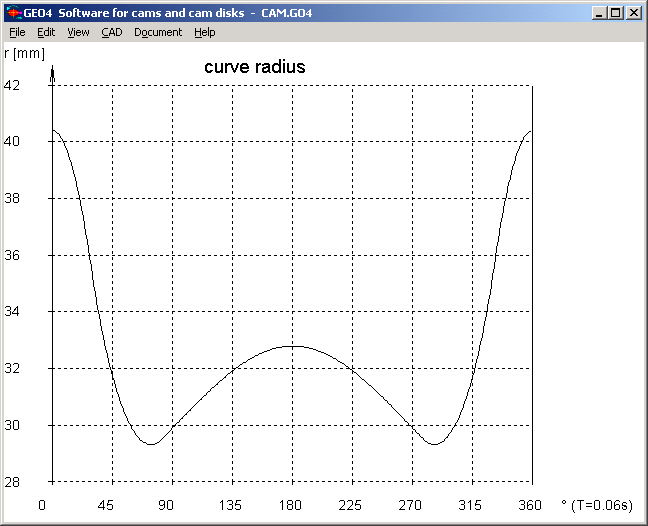Open the Document menu
This screenshot has height=526, width=648.
coord(158,32)
